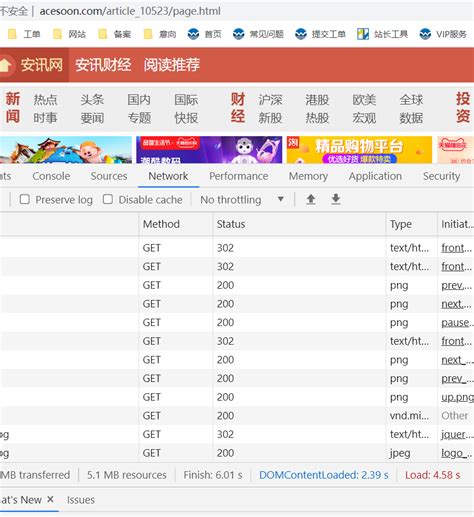Open the 专题 news link

pyautogui.click(x=139, y=118)
